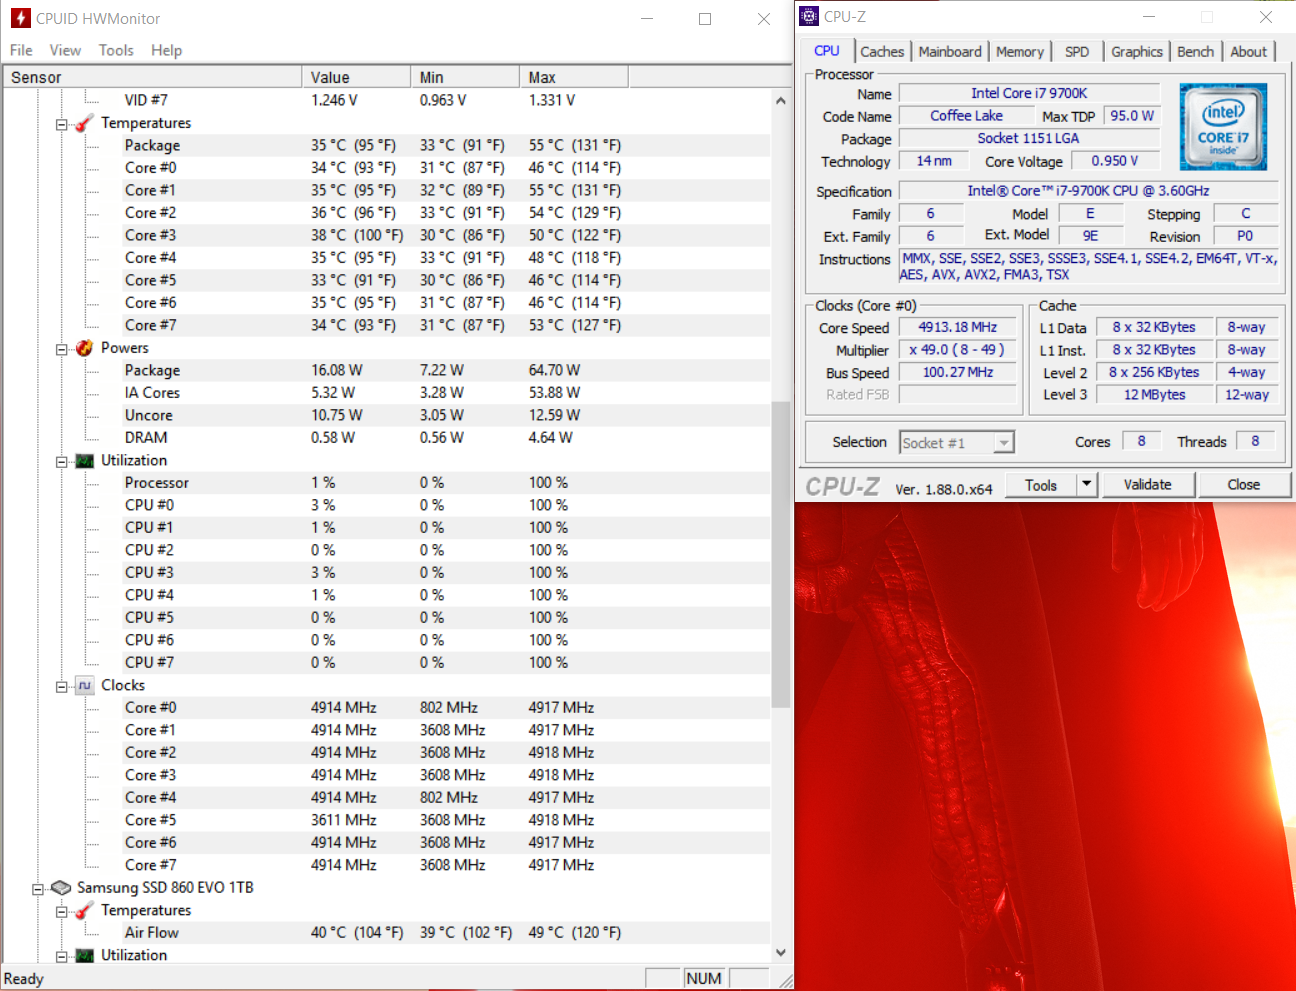This screenshot has height=991, width=1296.
Task: Click the Name field showing Intel Core i7 9700K
Action: (1028, 93)
